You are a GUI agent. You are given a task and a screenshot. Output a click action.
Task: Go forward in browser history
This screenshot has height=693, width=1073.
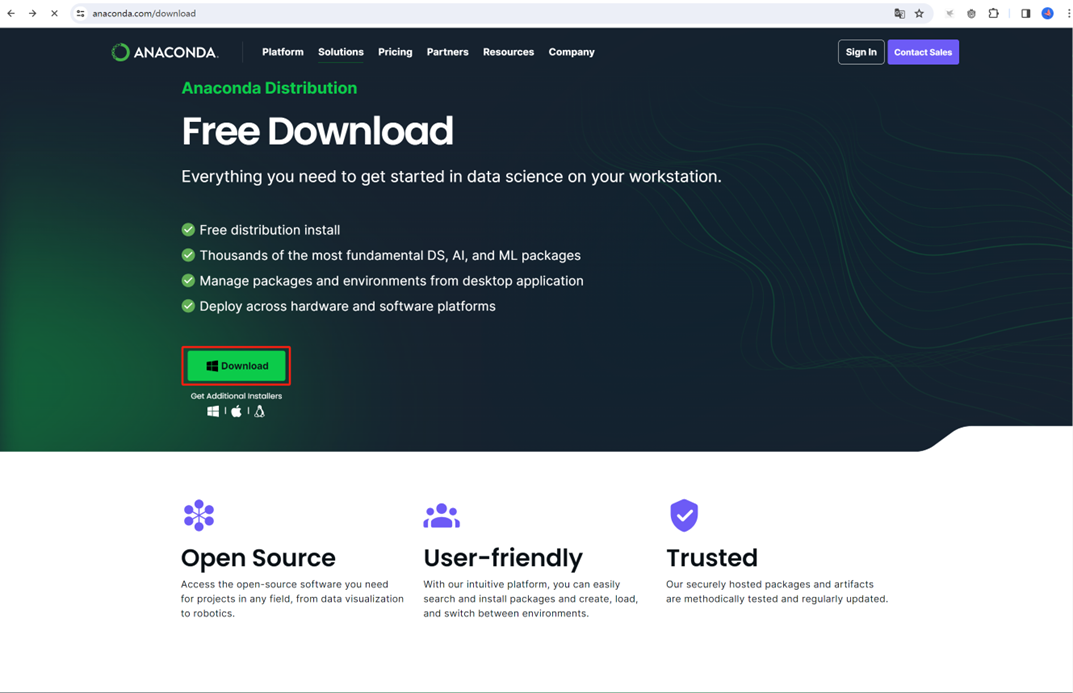32,13
